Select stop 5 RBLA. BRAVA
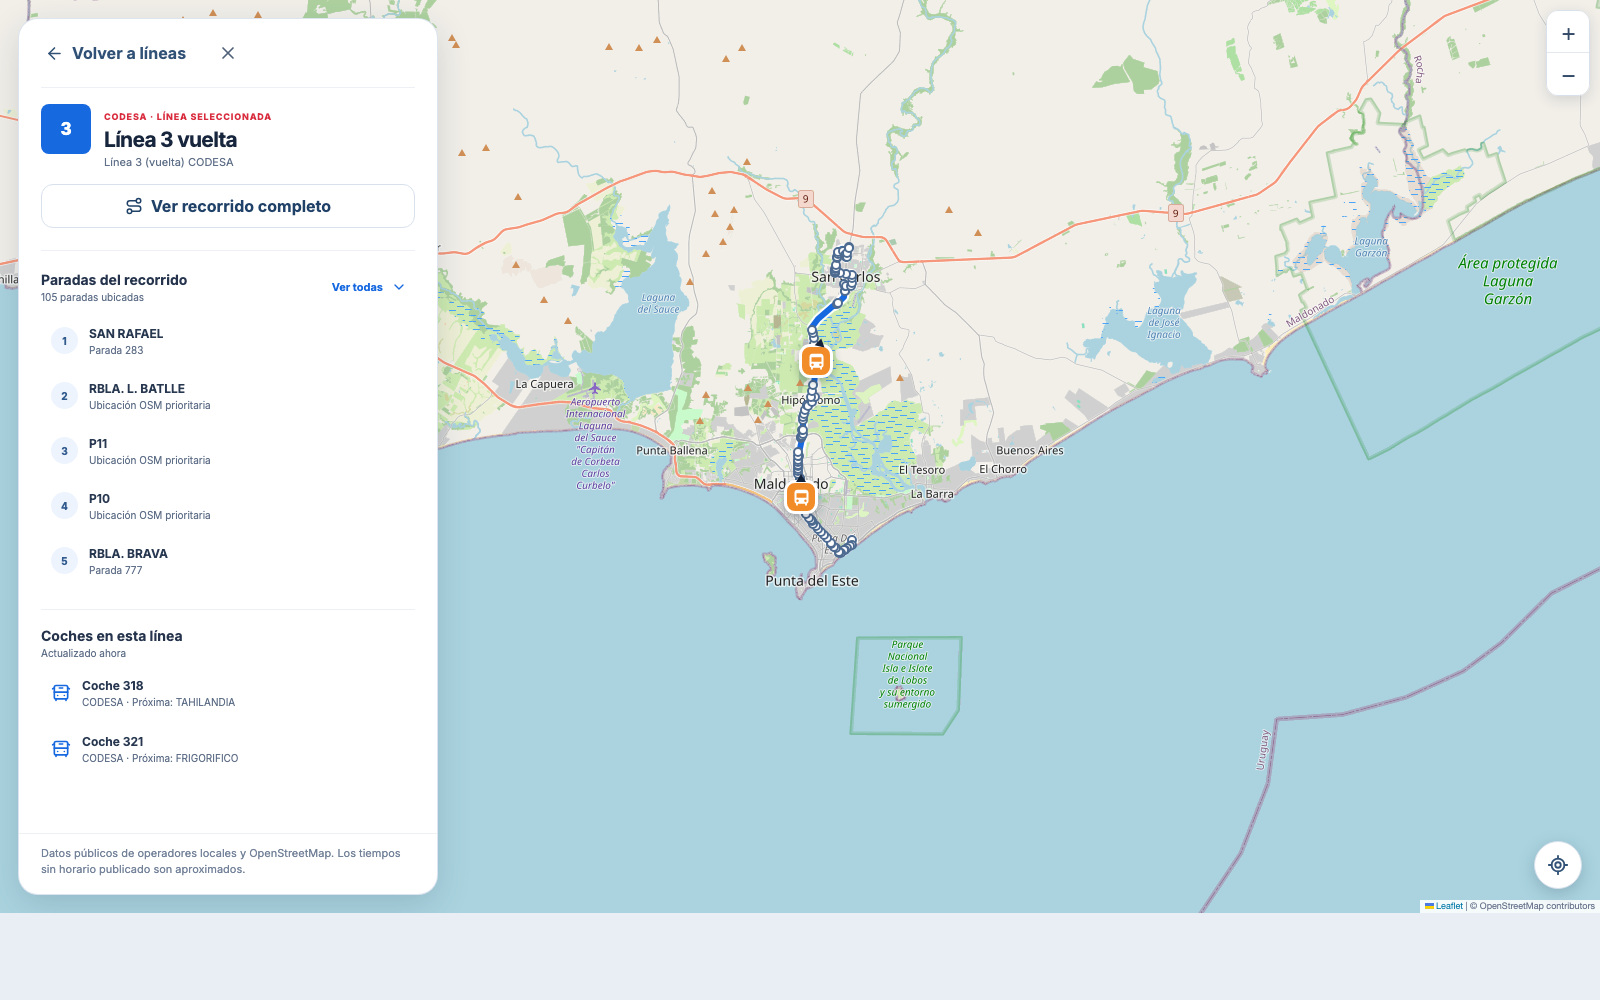Viewport: 1600px width, 1000px height. 228,561
